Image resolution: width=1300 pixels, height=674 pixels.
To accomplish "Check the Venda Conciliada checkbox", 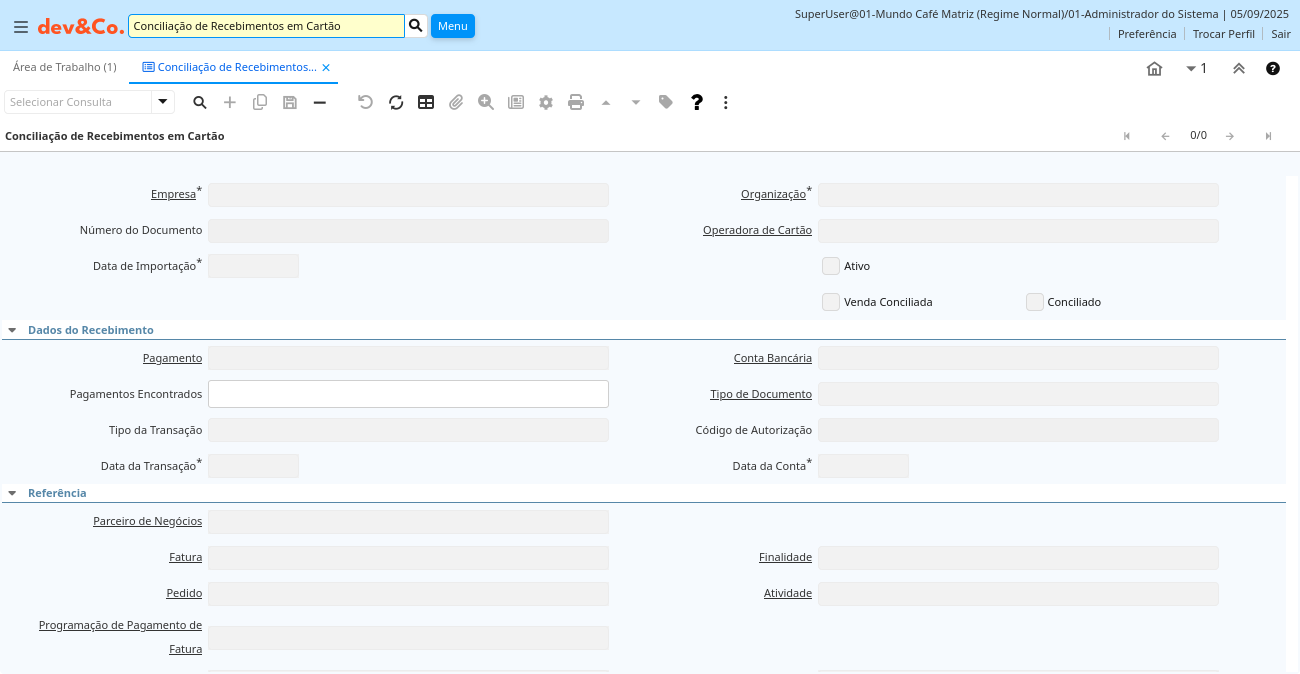I will coord(831,302).
